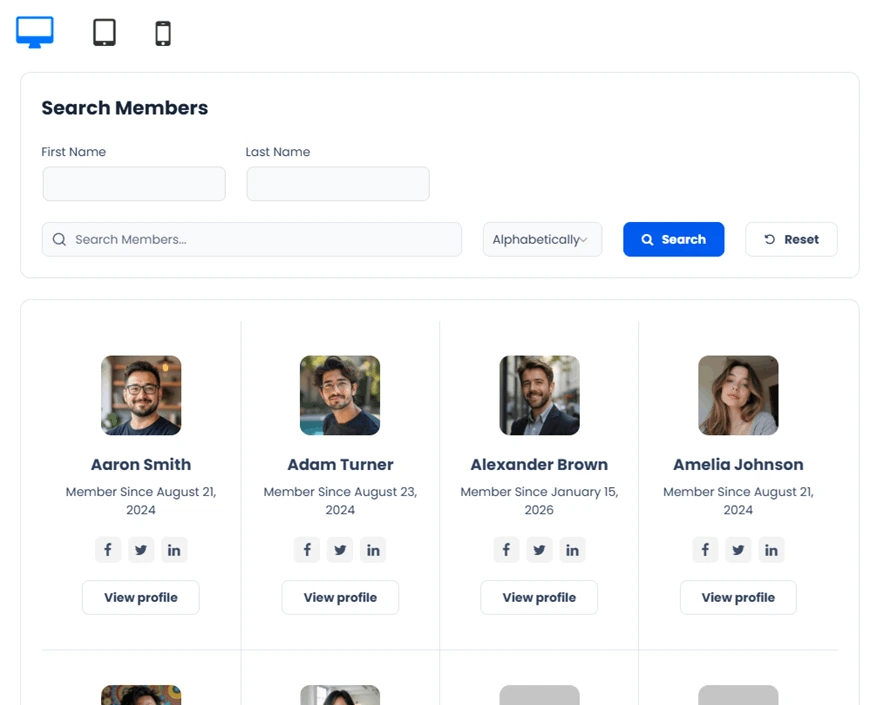This screenshot has height=705, width=877.
Task: Click Alexander Brown's profile photo
Action: pos(539,396)
